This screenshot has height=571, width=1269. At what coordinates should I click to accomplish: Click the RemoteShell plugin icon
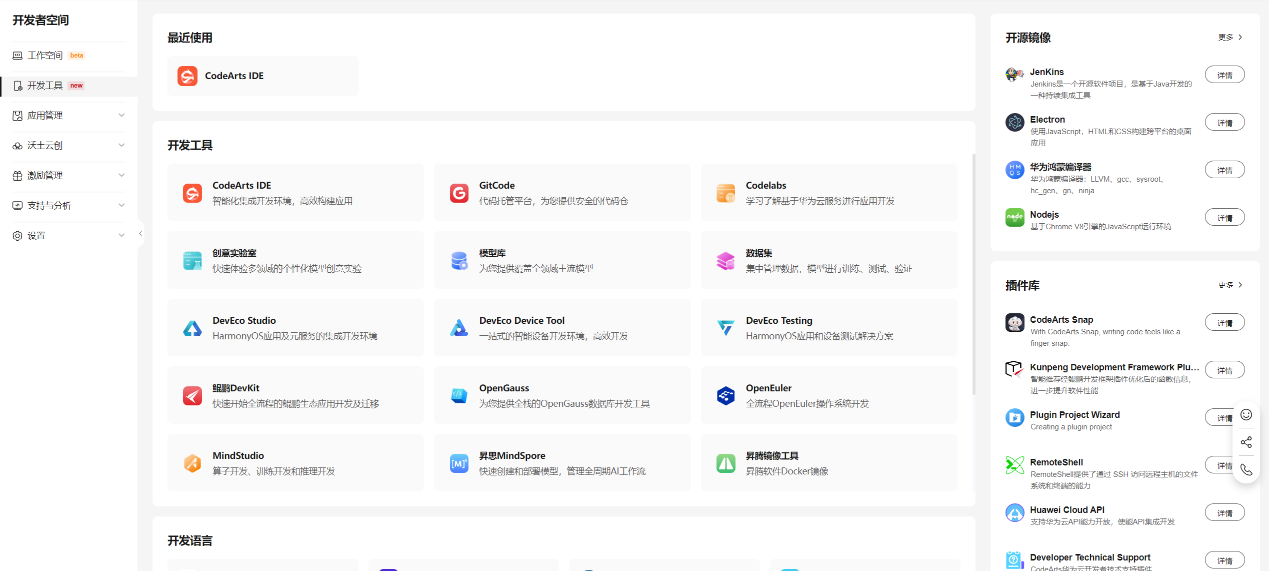pos(1014,464)
